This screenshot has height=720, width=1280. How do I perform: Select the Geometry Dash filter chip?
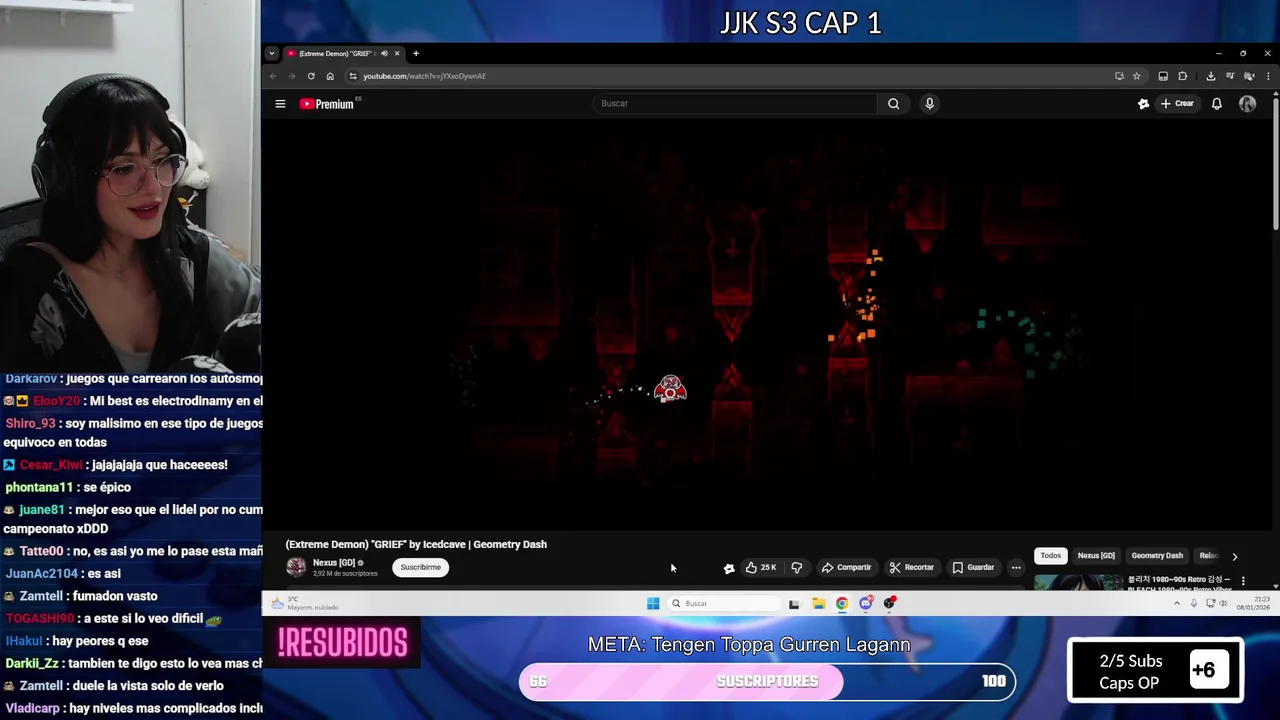coord(1157,556)
